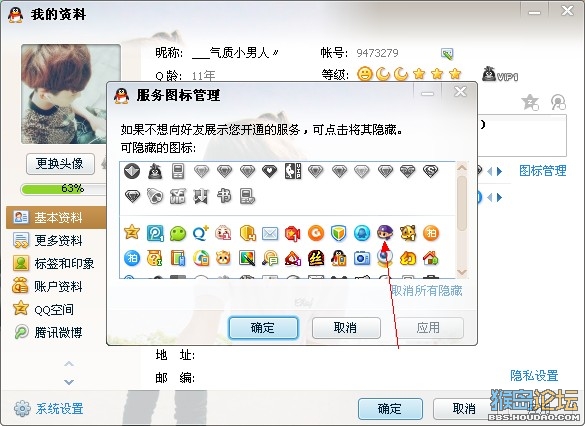Screen dimensions: 585x426
Task: Toggle the grayed black heart diamond icon
Action: 269,171
